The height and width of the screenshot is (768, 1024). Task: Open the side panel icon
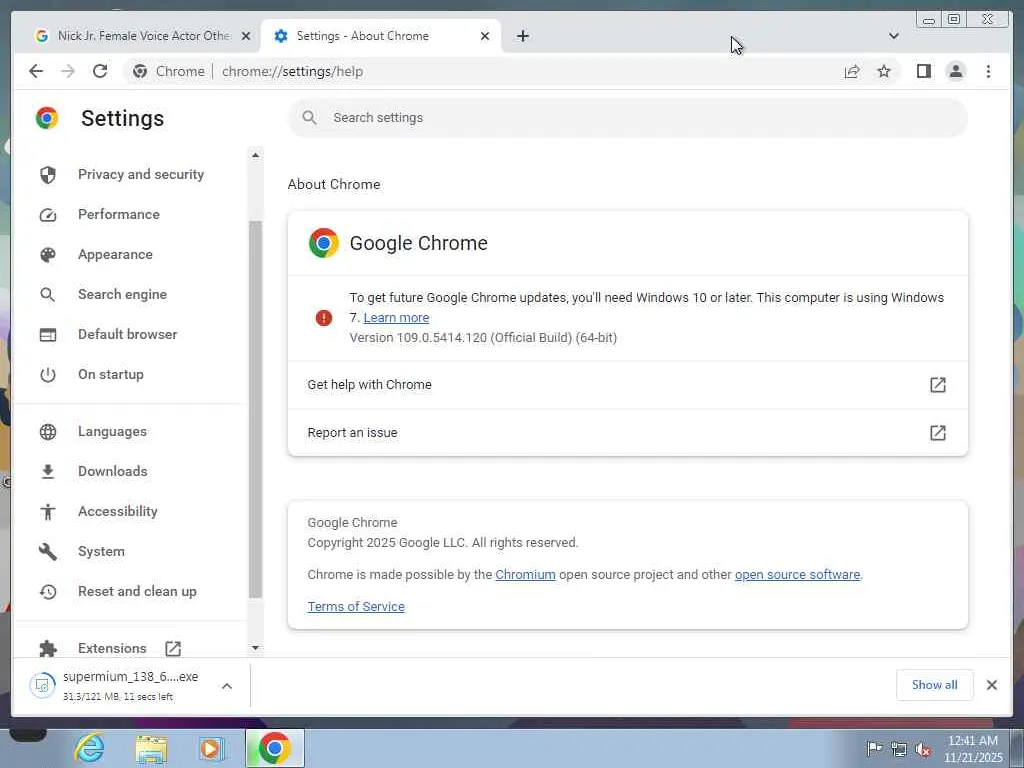923,71
